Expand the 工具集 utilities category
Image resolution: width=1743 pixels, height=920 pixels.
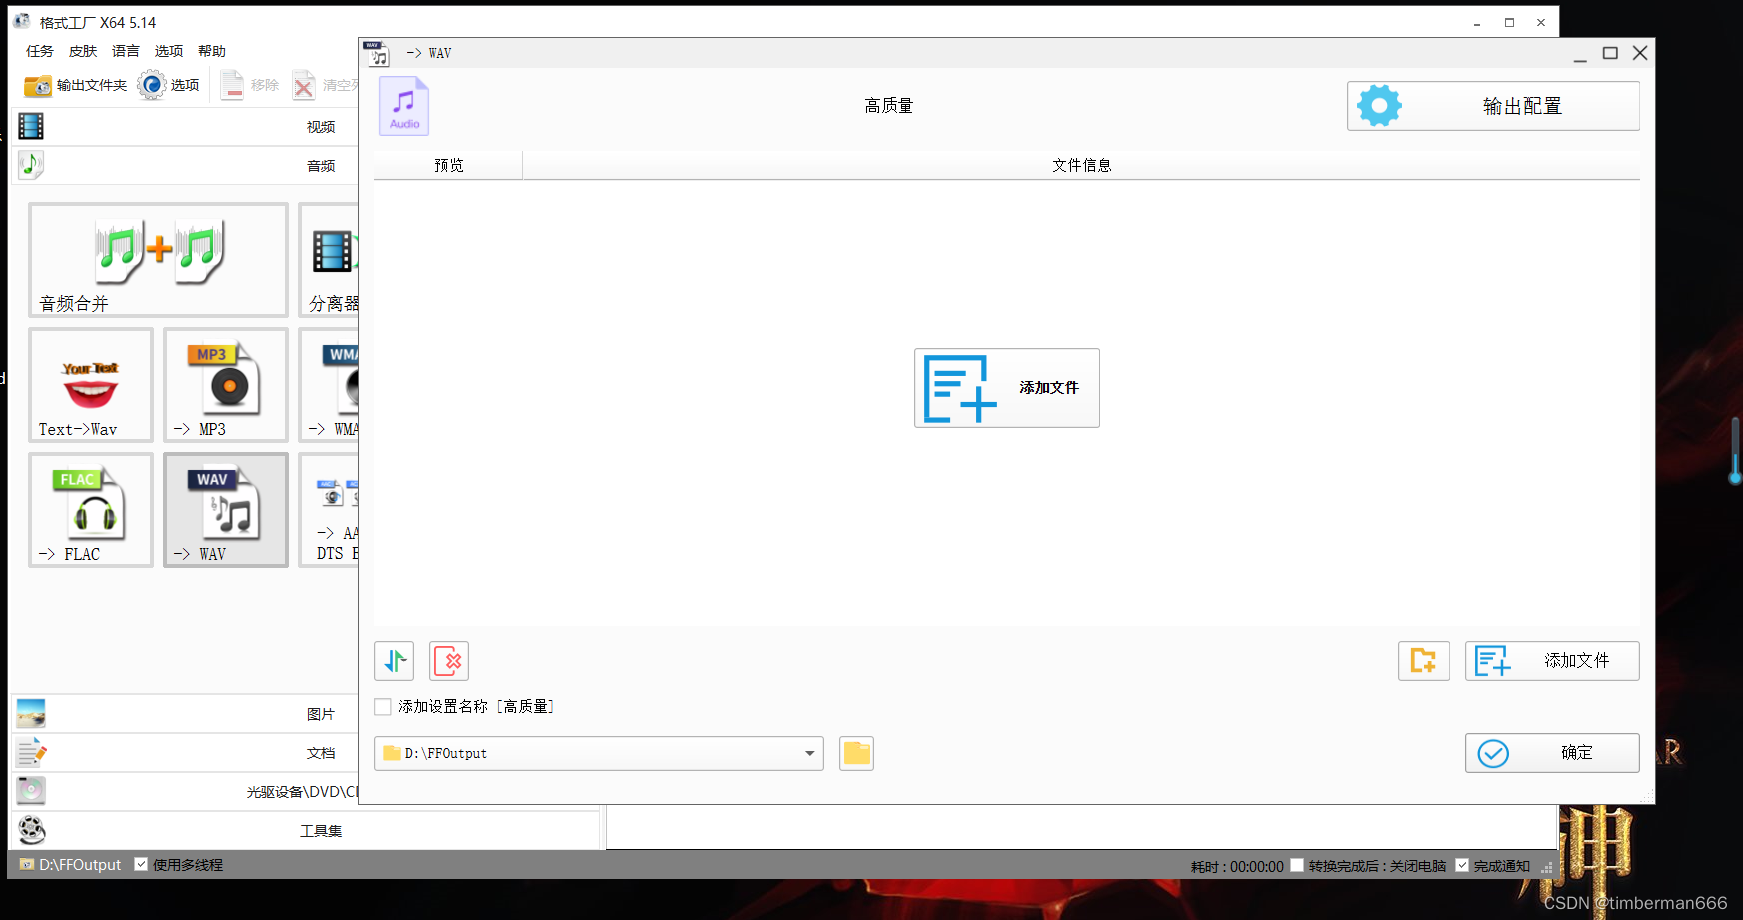point(305,831)
